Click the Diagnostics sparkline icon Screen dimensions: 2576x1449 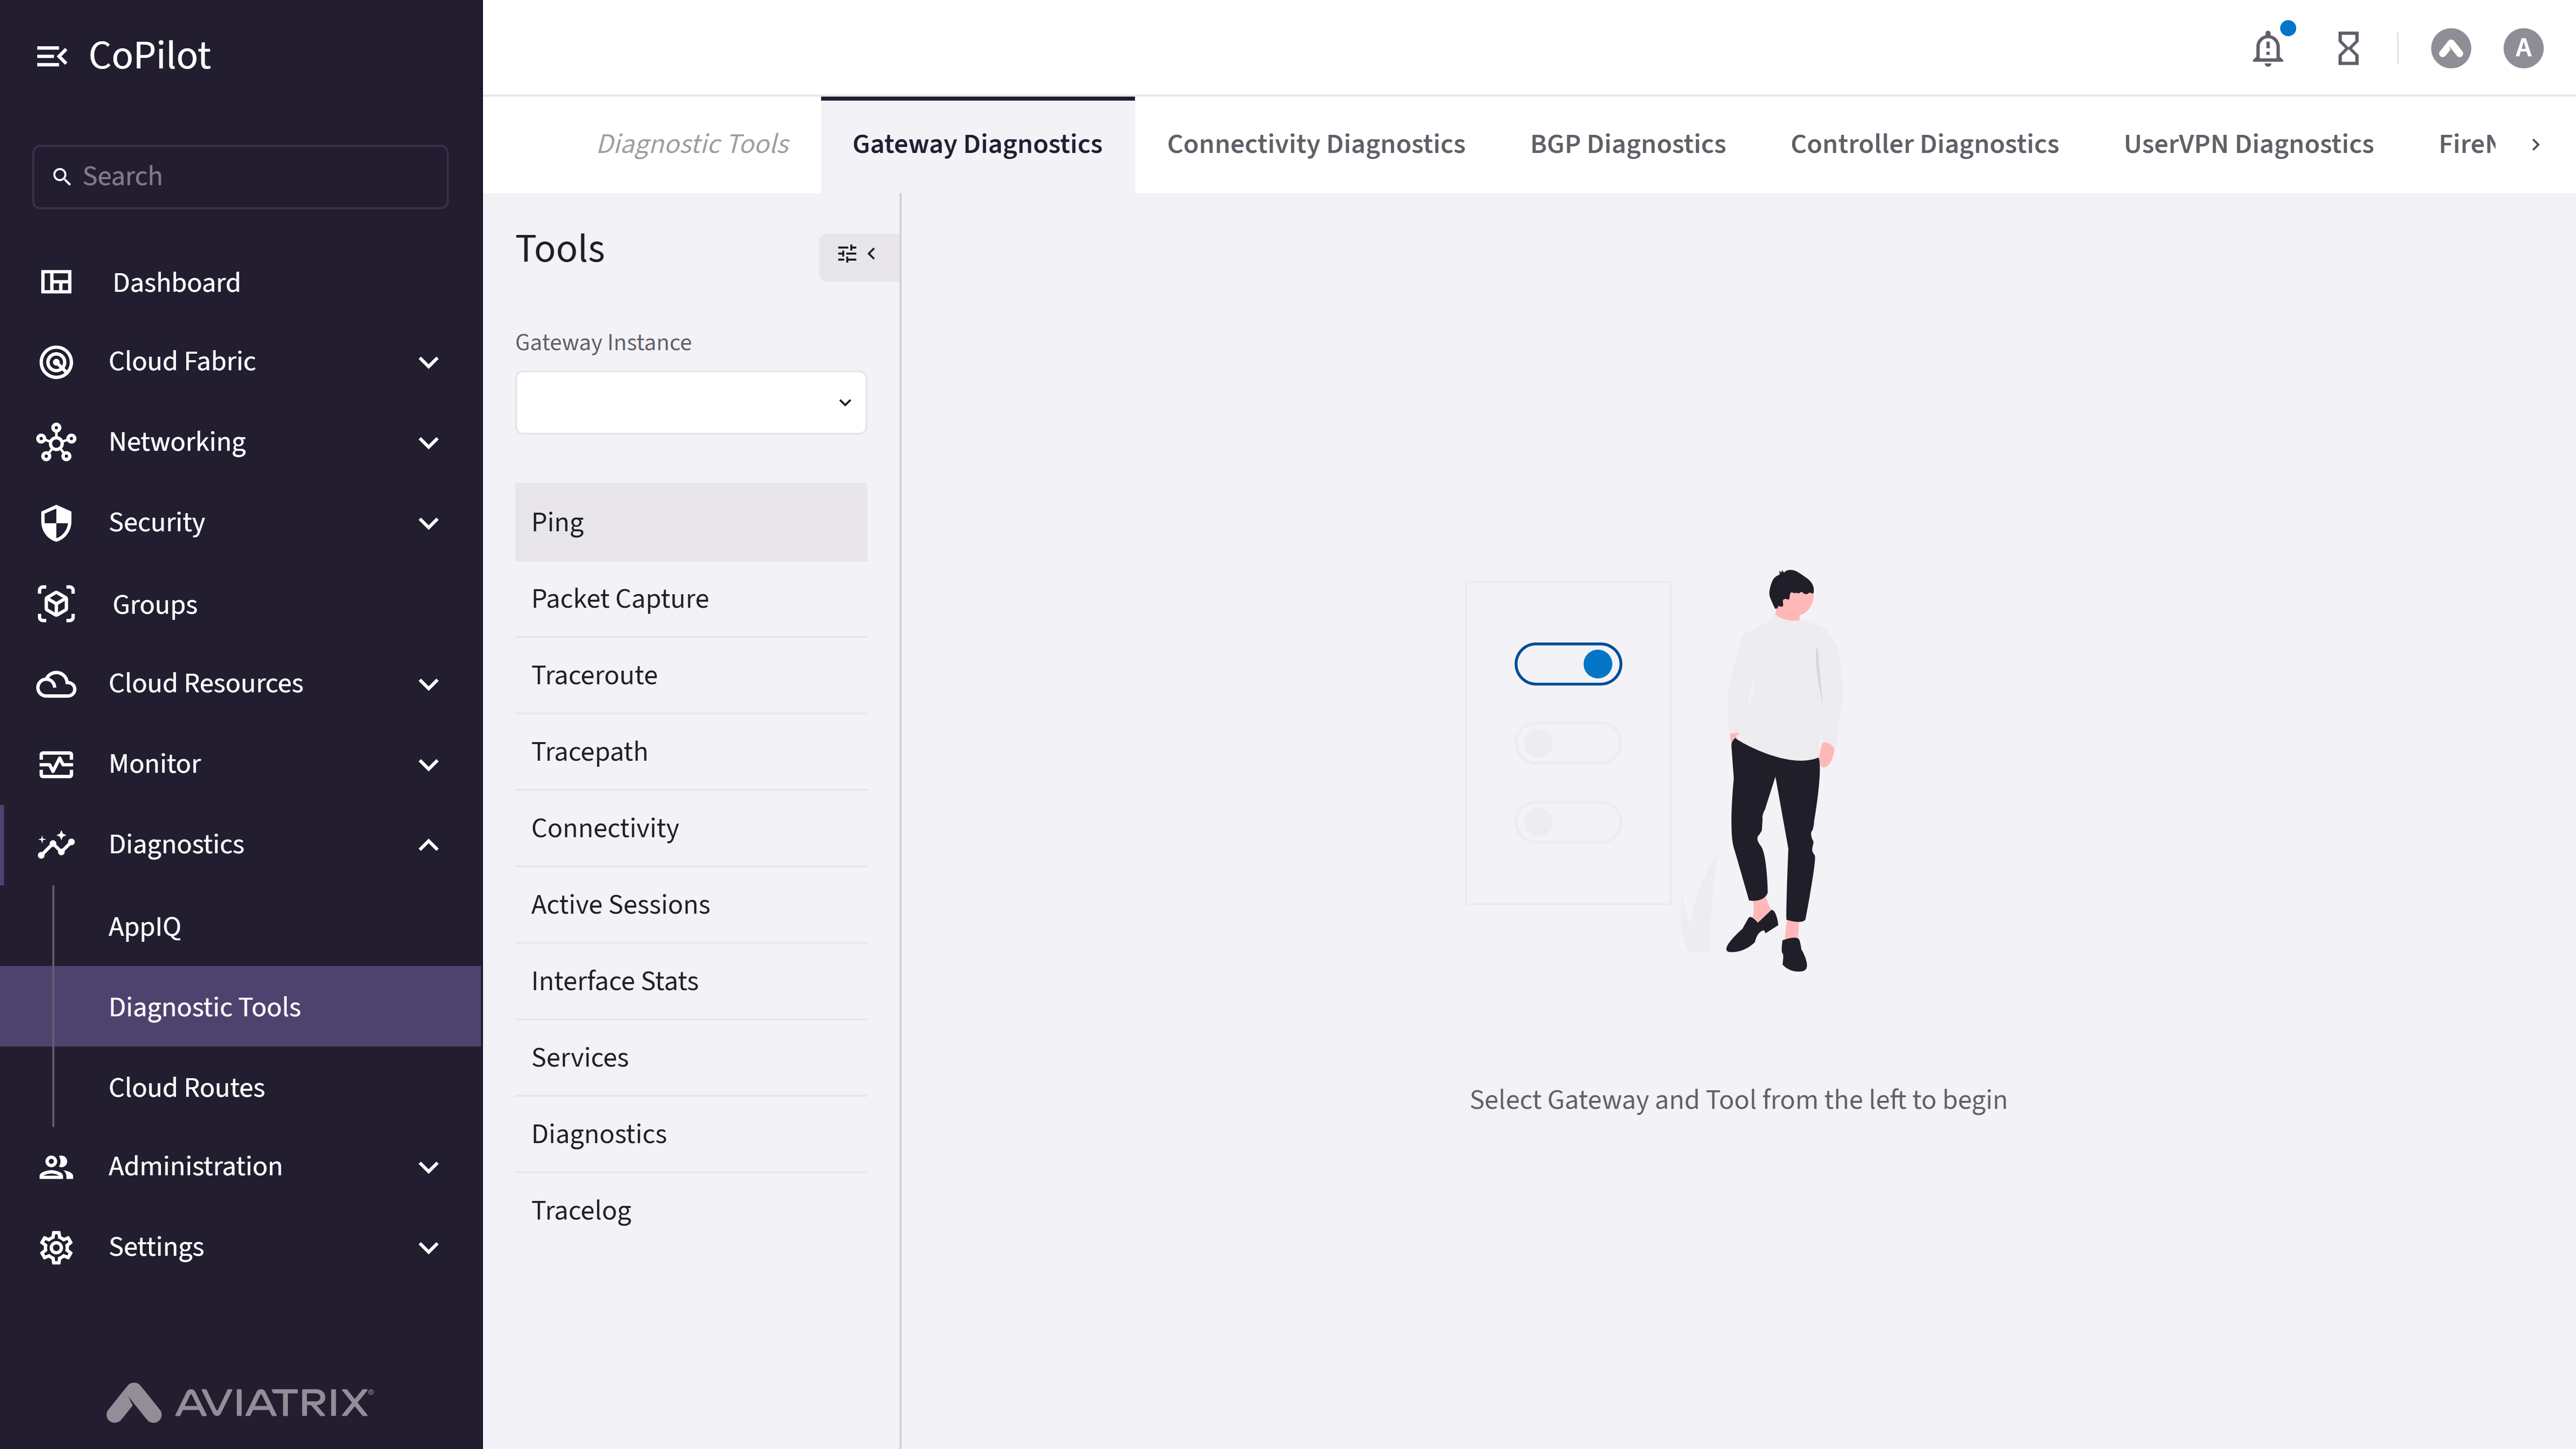(56, 845)
